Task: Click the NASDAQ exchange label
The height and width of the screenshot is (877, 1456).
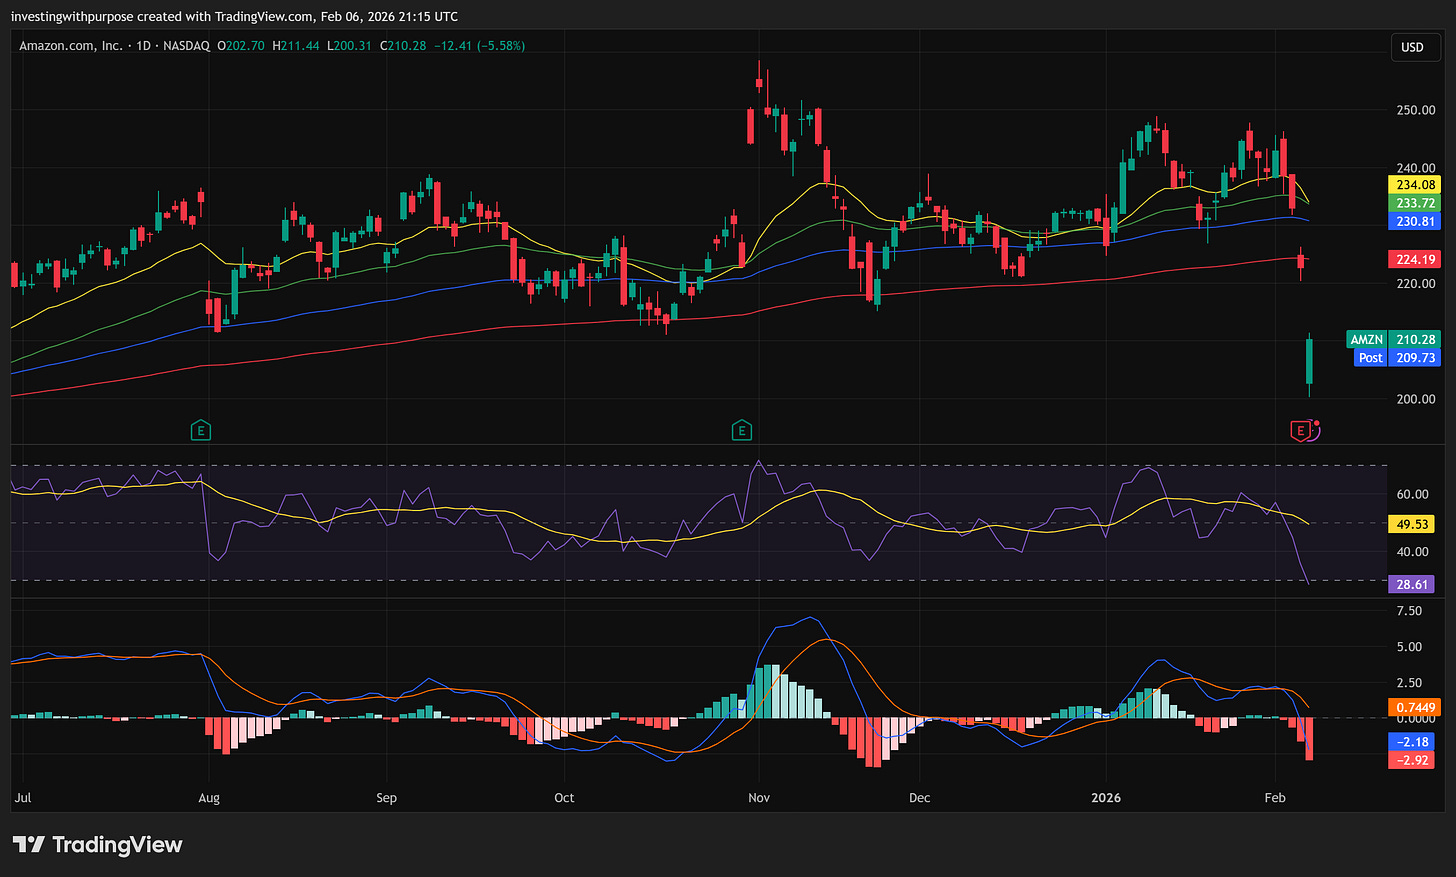Action: pyautogui.click(x=187, y=46)
